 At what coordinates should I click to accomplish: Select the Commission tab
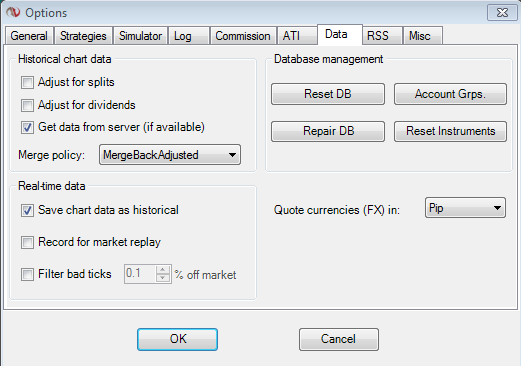point(243,36)
